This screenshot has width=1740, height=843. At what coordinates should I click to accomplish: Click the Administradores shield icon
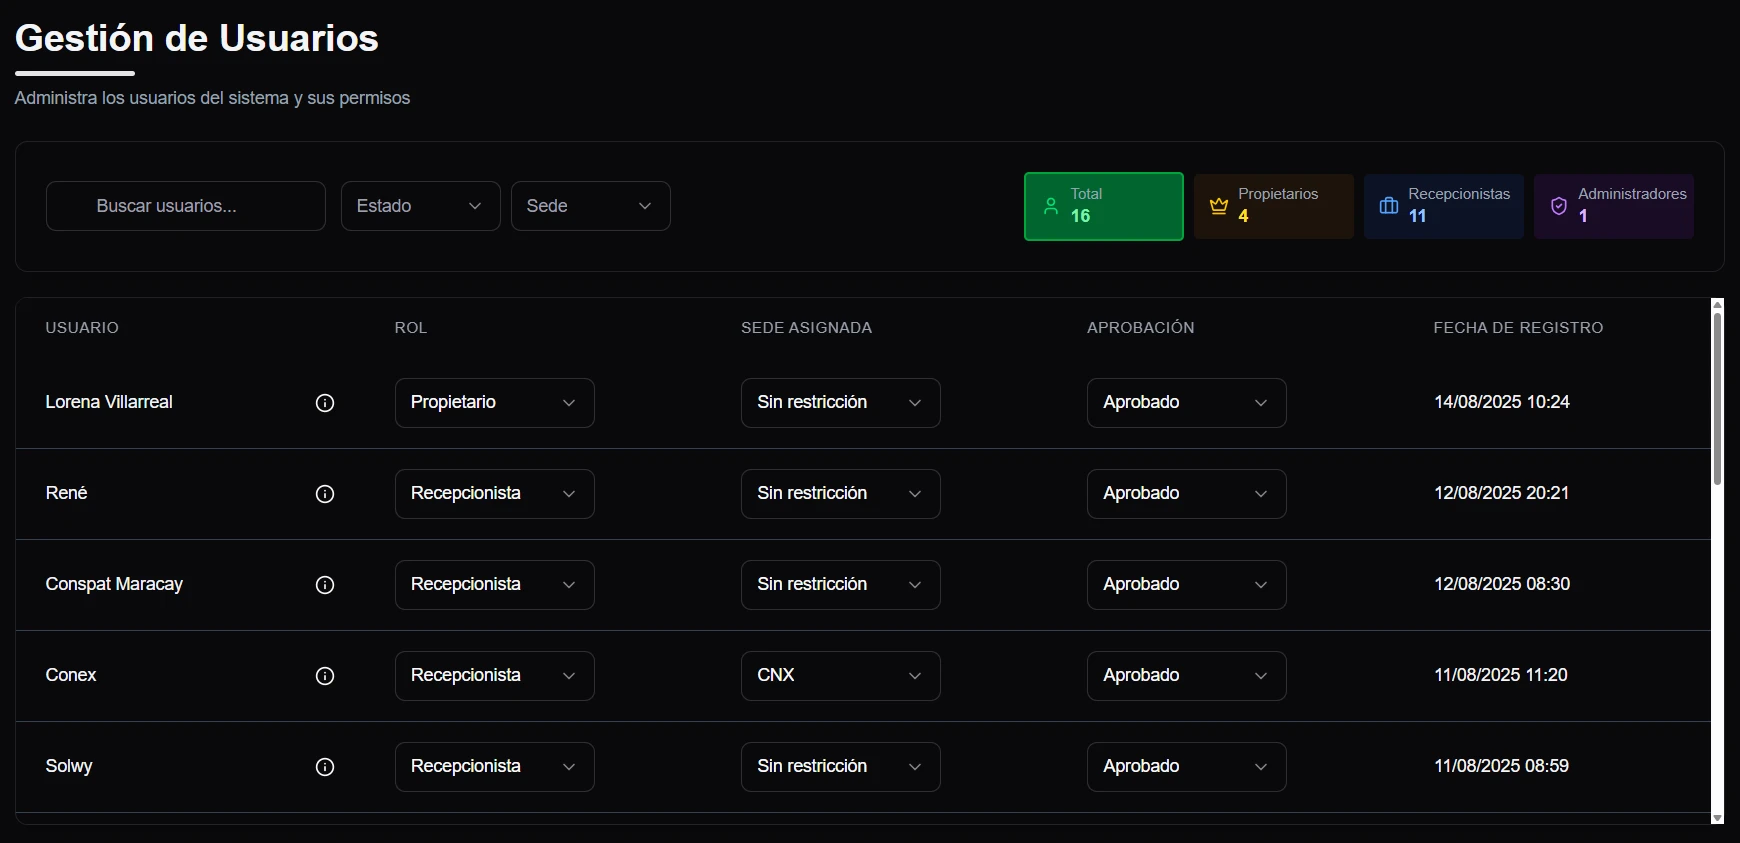coord(1559,206)
